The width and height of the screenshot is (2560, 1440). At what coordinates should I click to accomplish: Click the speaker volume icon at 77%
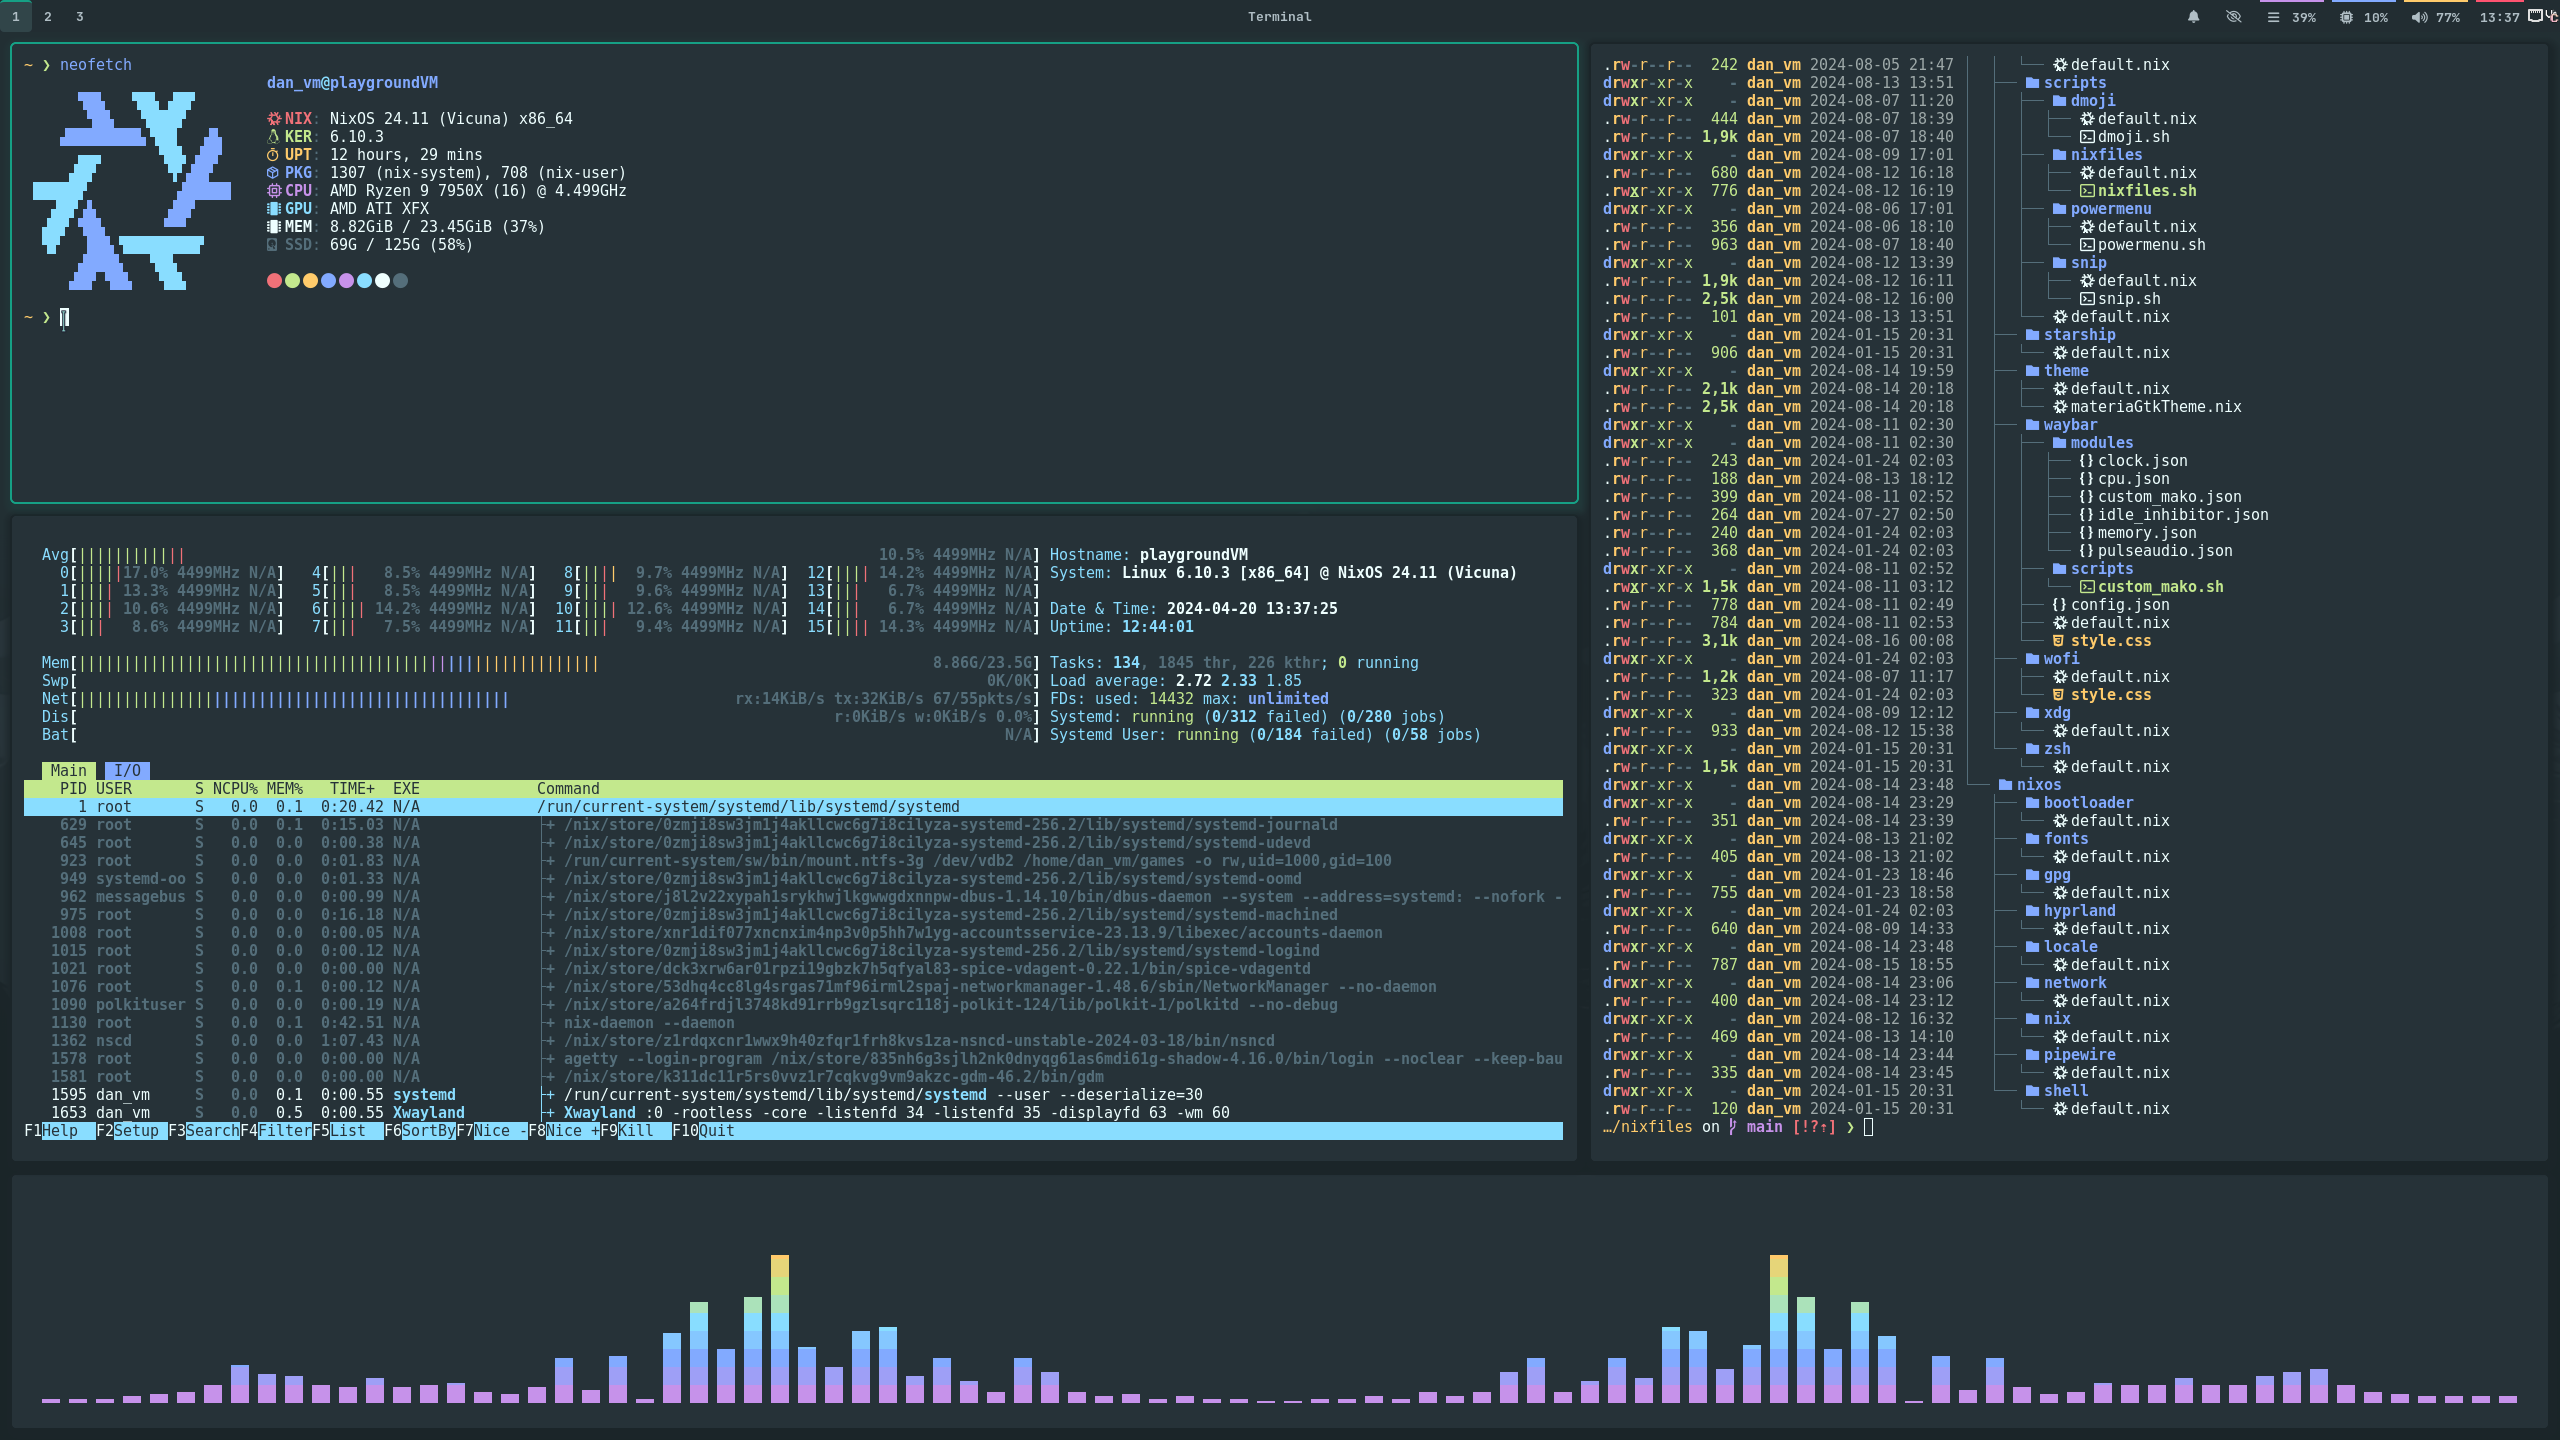[2418, 17]
